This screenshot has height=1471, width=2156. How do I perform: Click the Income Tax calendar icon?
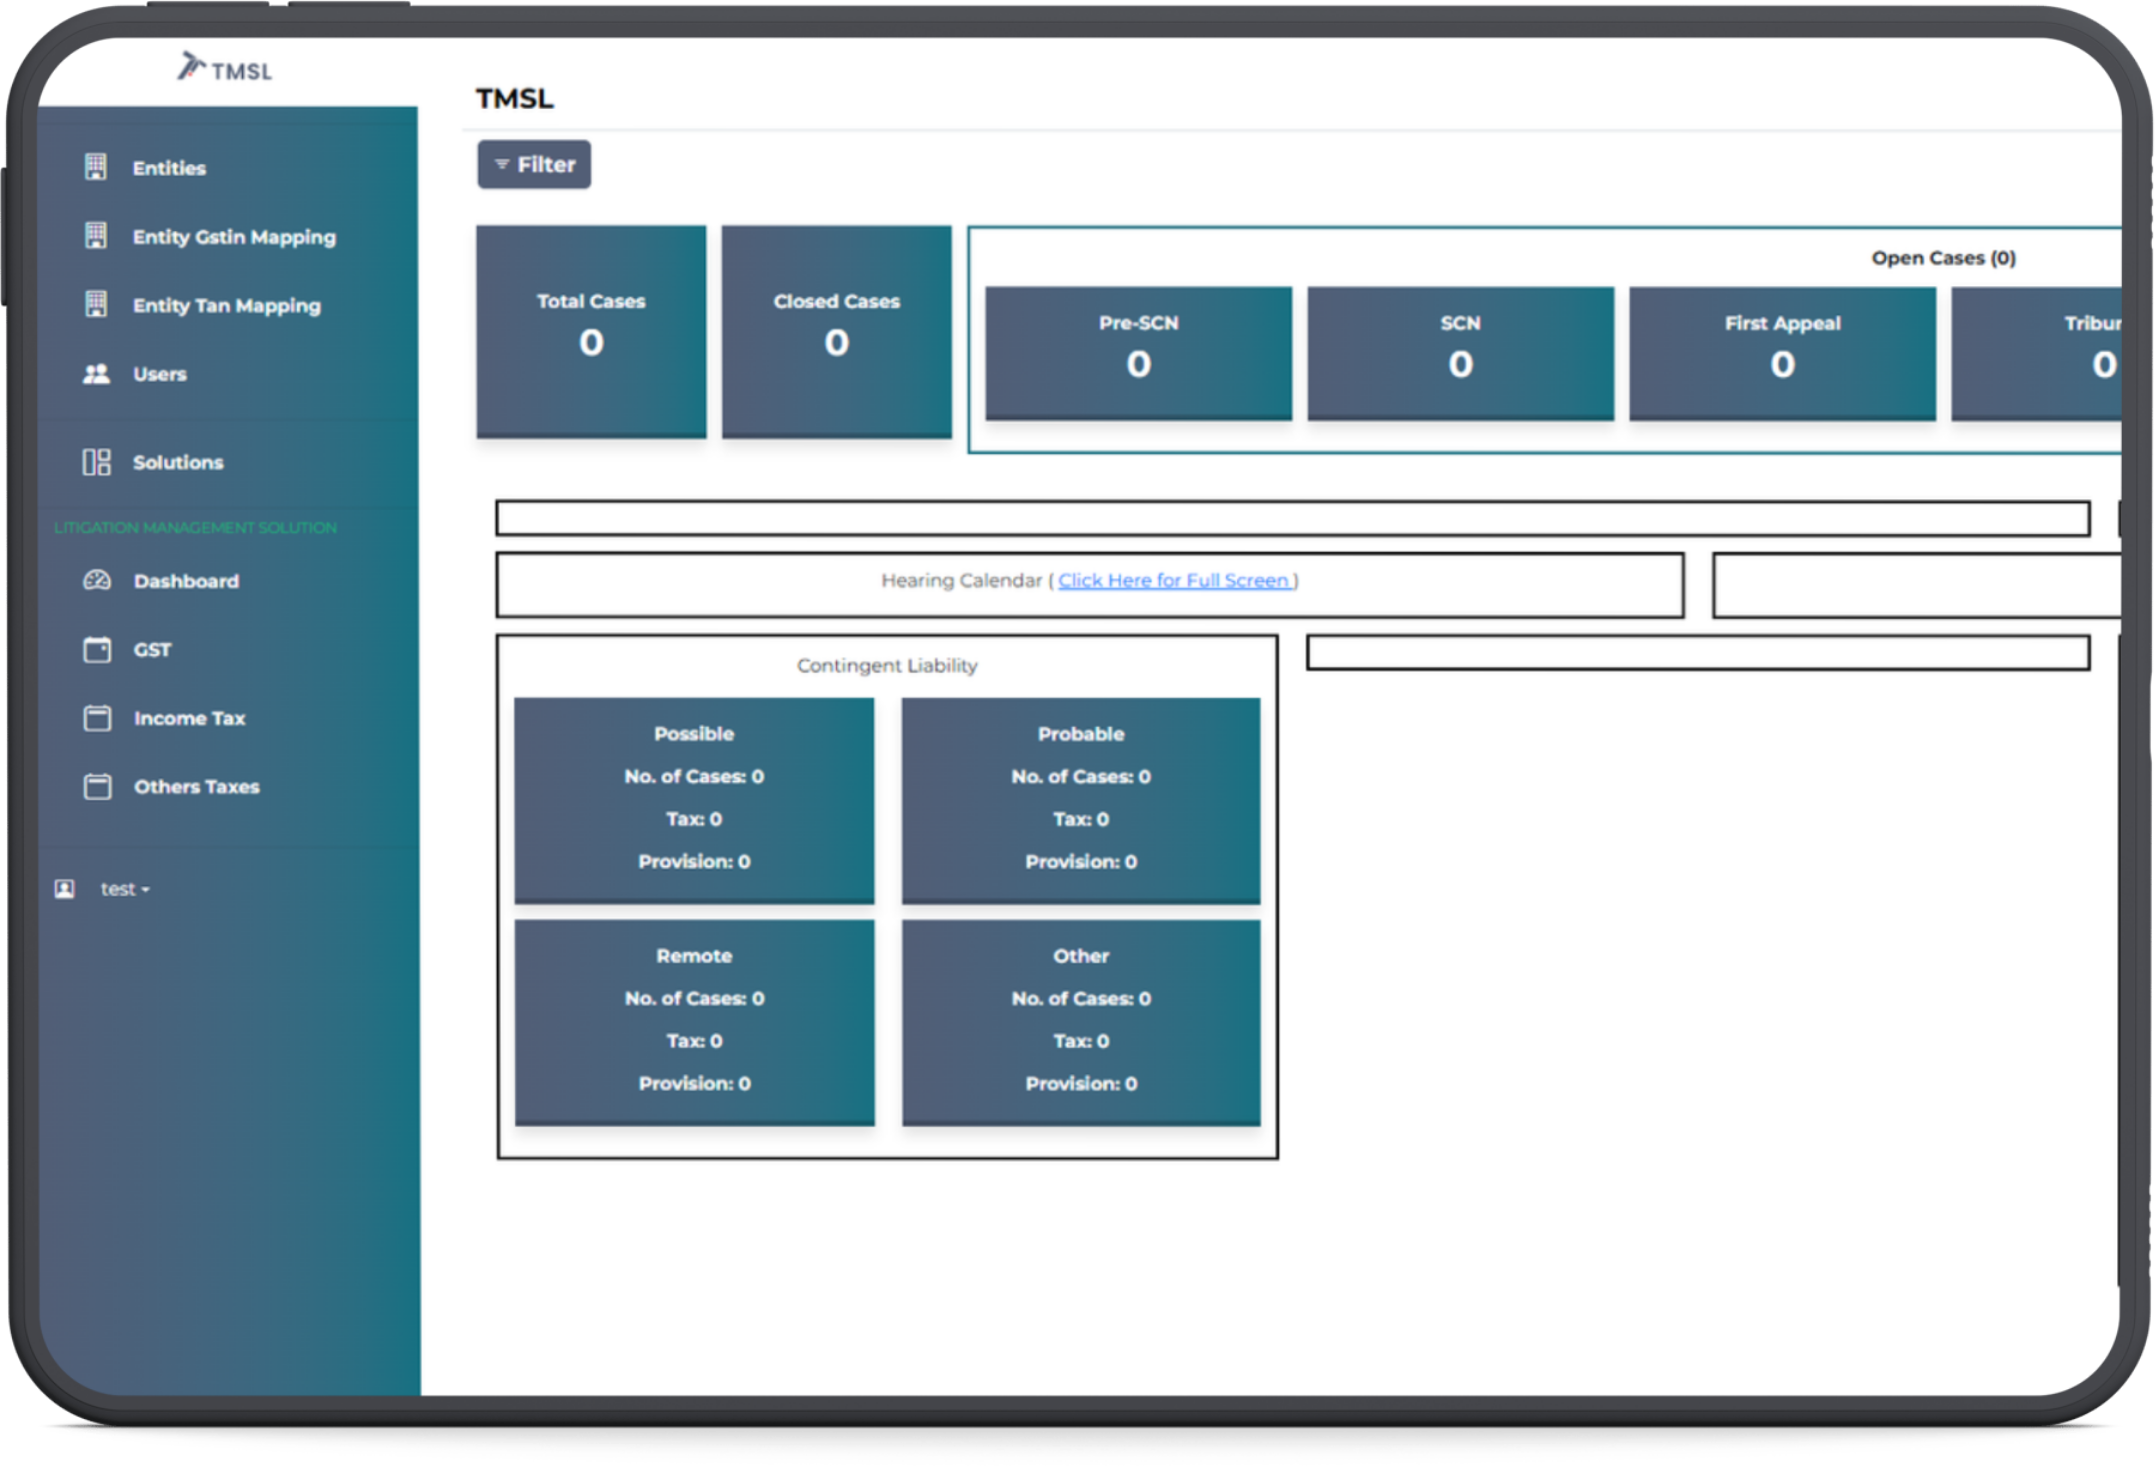pyautogui.click(x=97, y=718)
